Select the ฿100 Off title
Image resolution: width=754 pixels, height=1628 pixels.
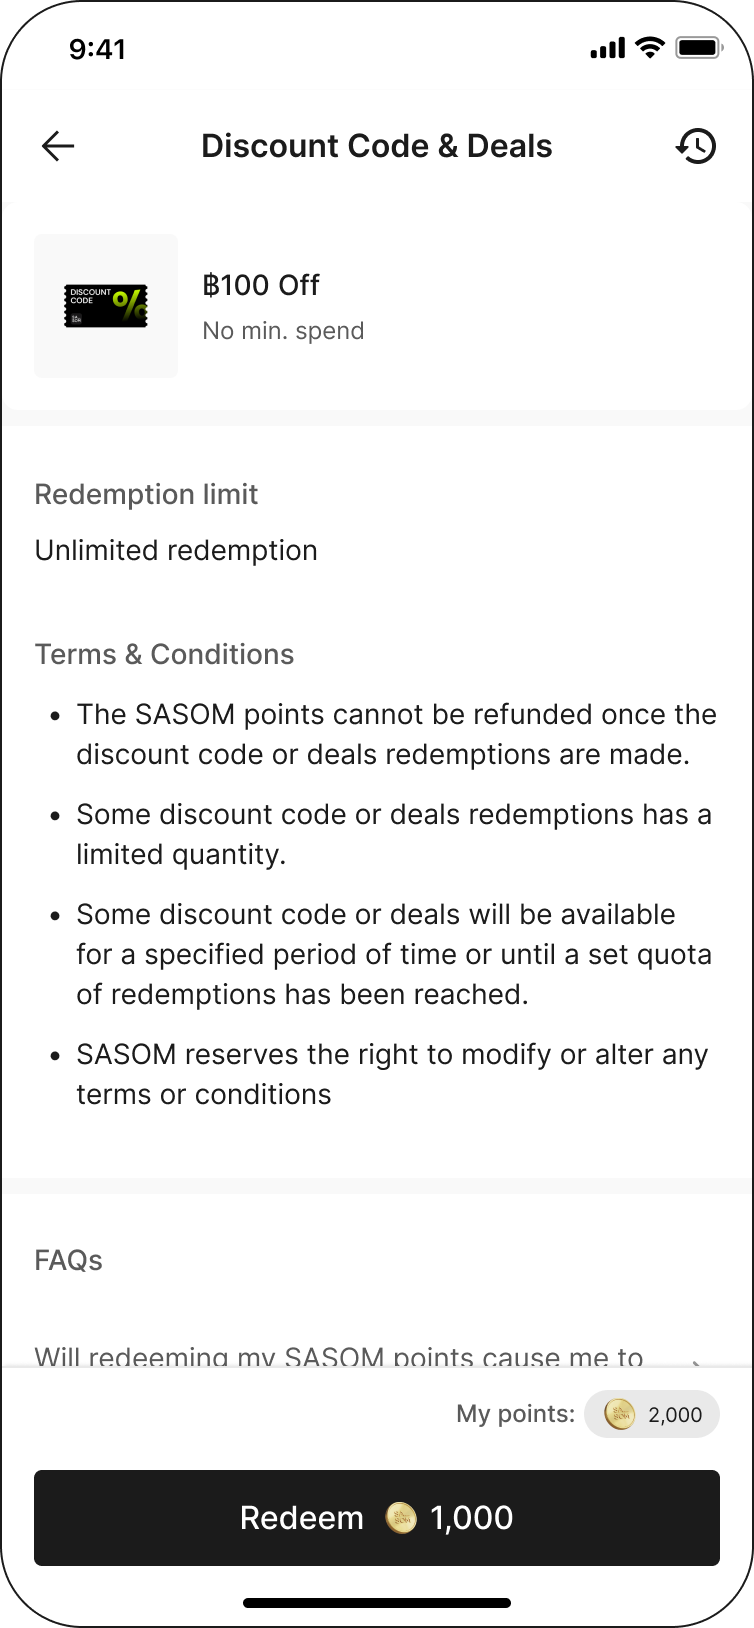coord(261,285)
